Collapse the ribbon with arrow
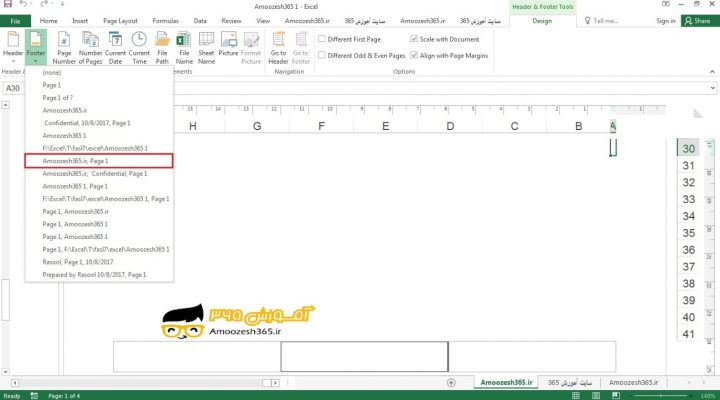This screenshot has height=400, width=720. tap(712, 72)
